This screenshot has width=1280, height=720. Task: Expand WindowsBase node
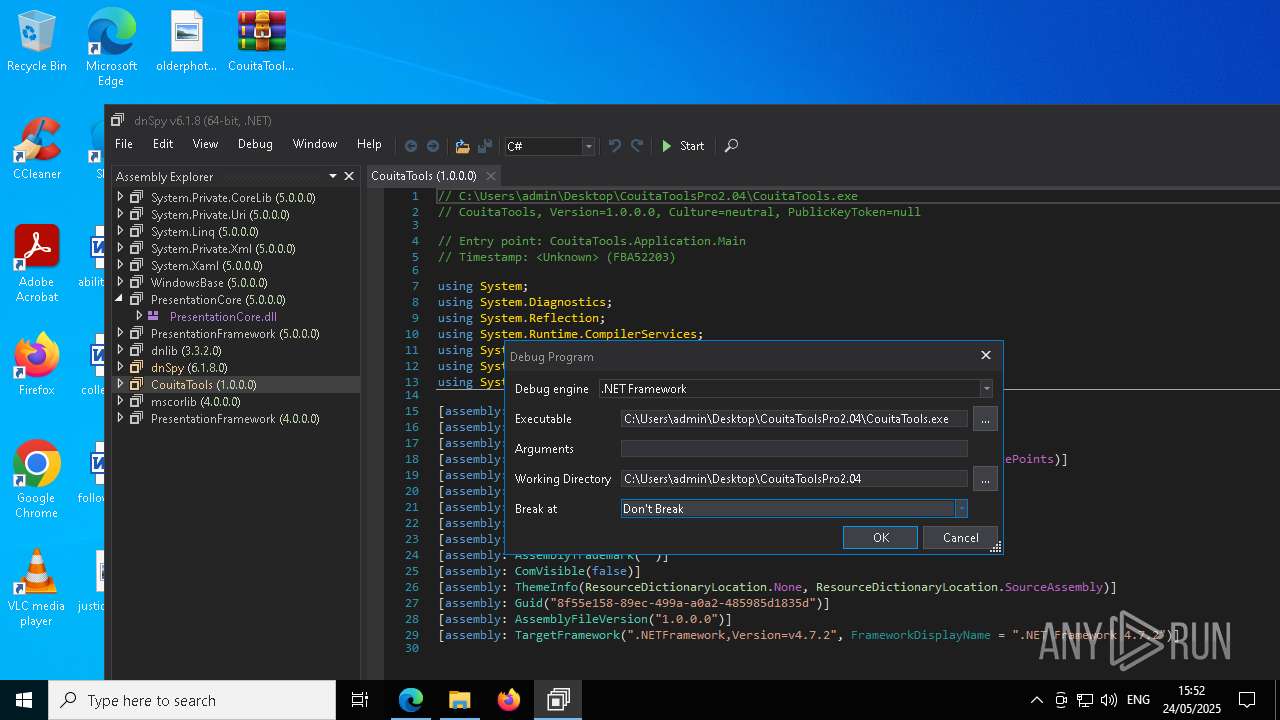(x=120, y=283)
